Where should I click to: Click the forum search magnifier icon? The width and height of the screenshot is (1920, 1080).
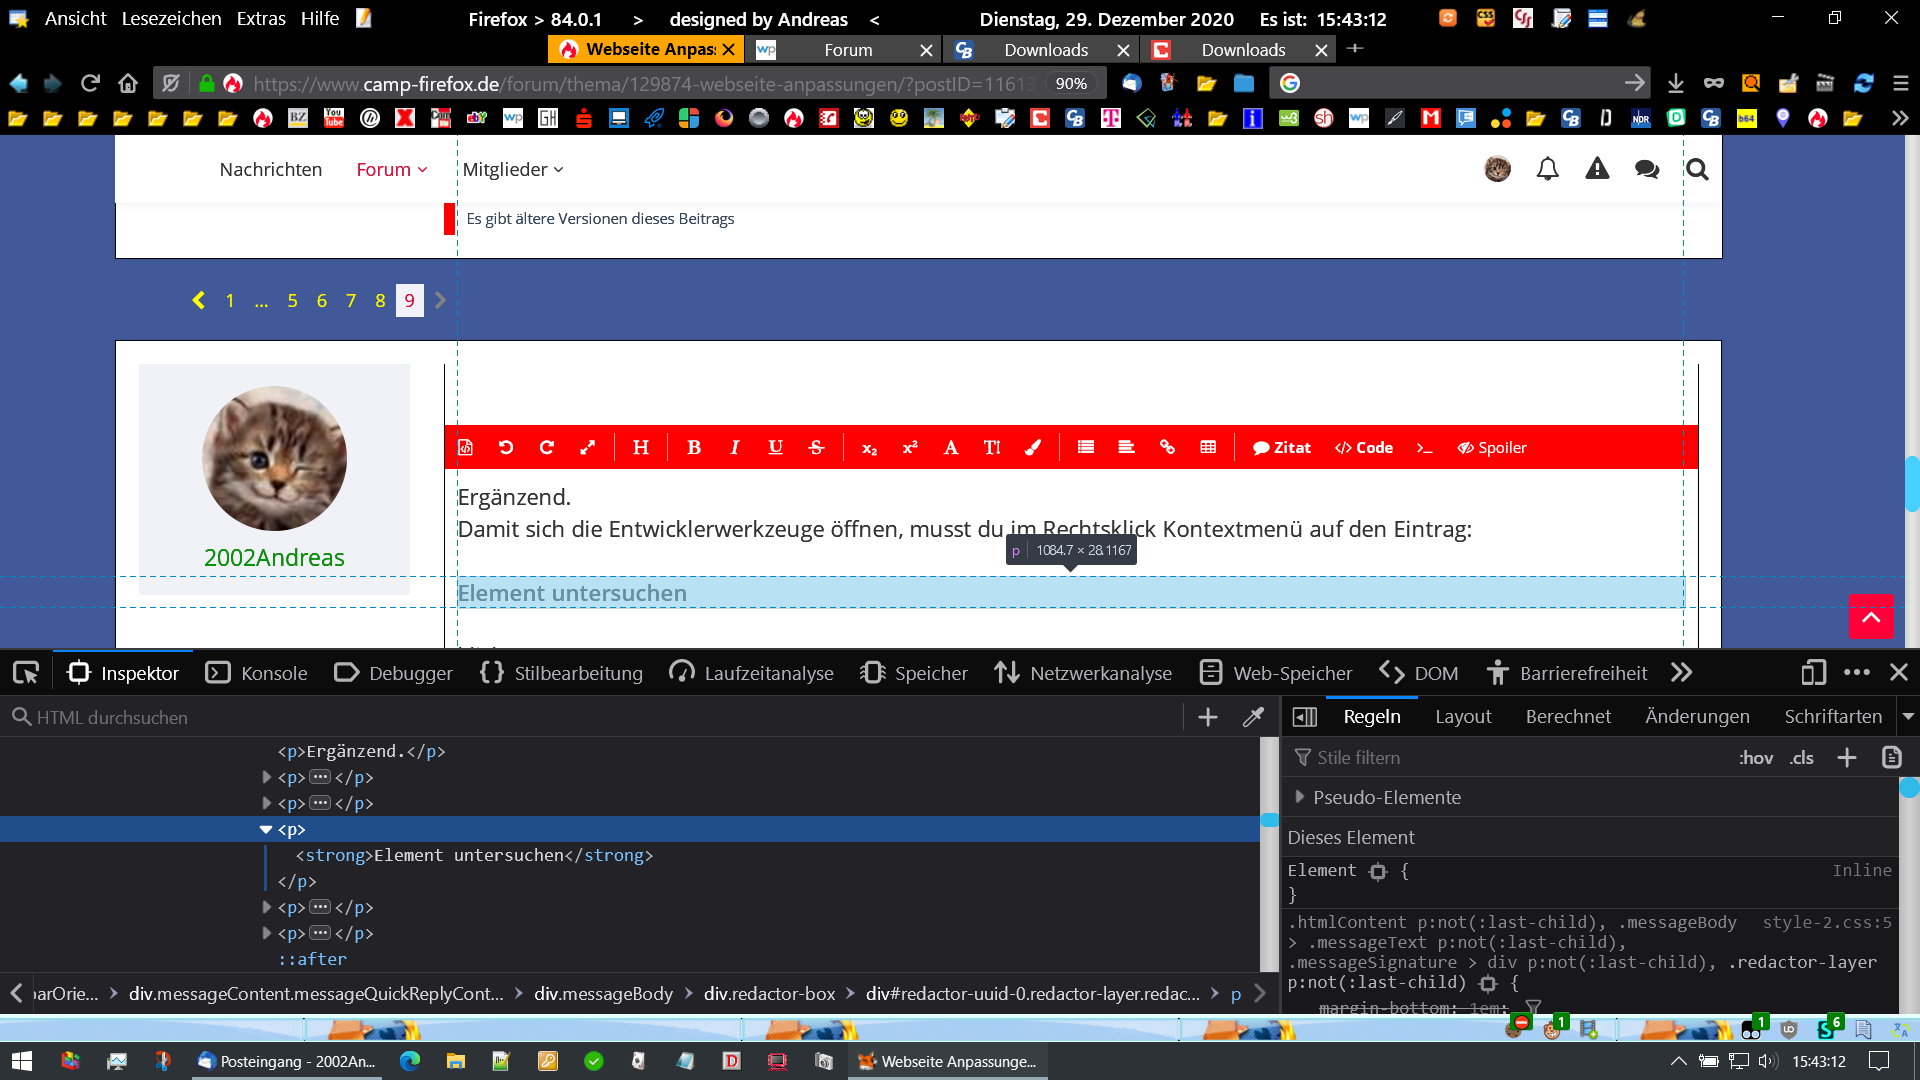click(x=1697, y=169)
